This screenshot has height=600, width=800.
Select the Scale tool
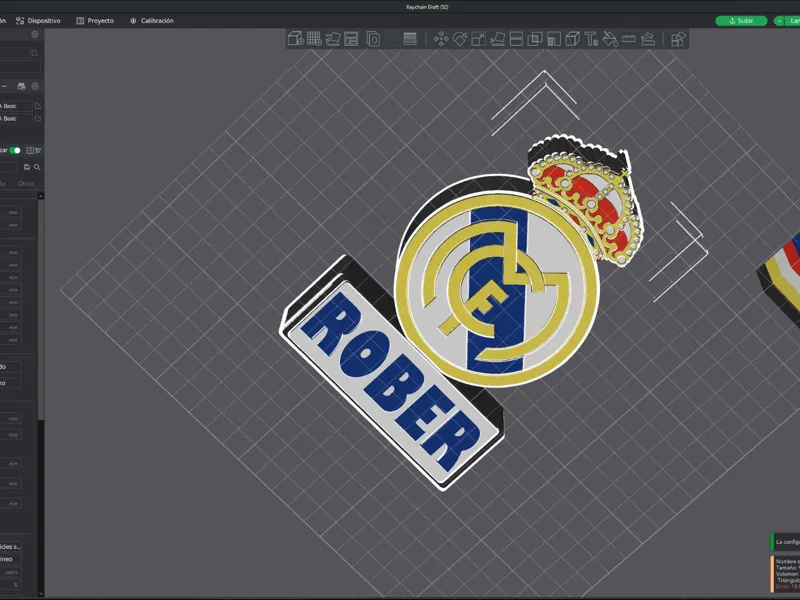(478, 39)
